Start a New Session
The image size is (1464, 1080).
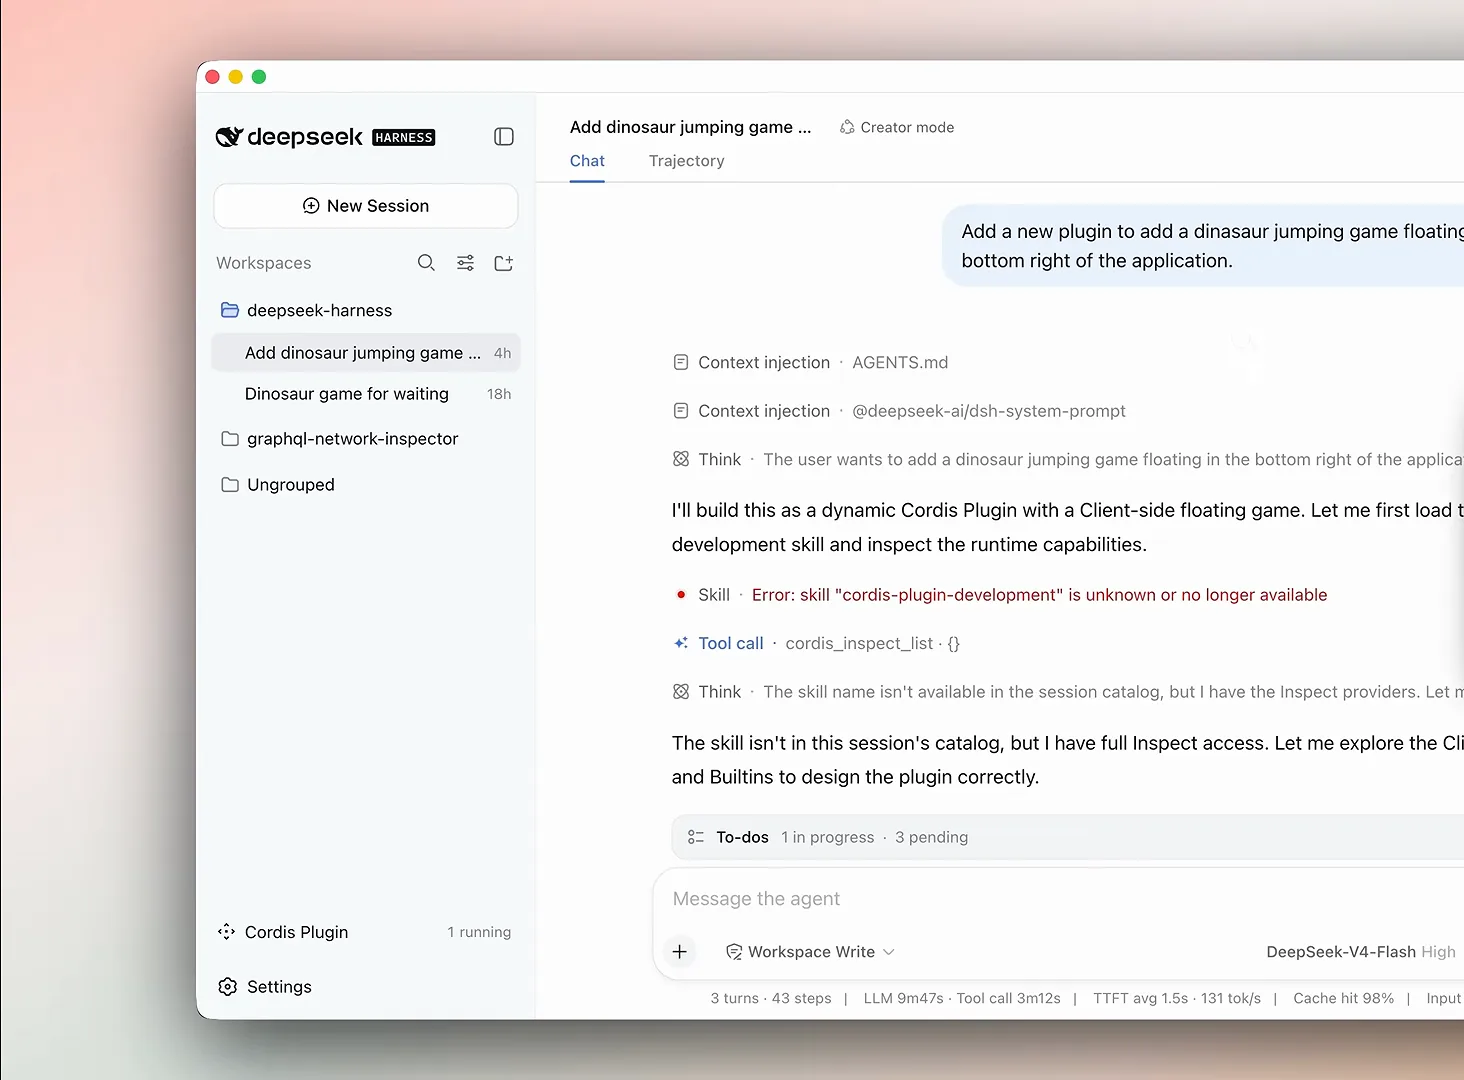tap(366, 206)
